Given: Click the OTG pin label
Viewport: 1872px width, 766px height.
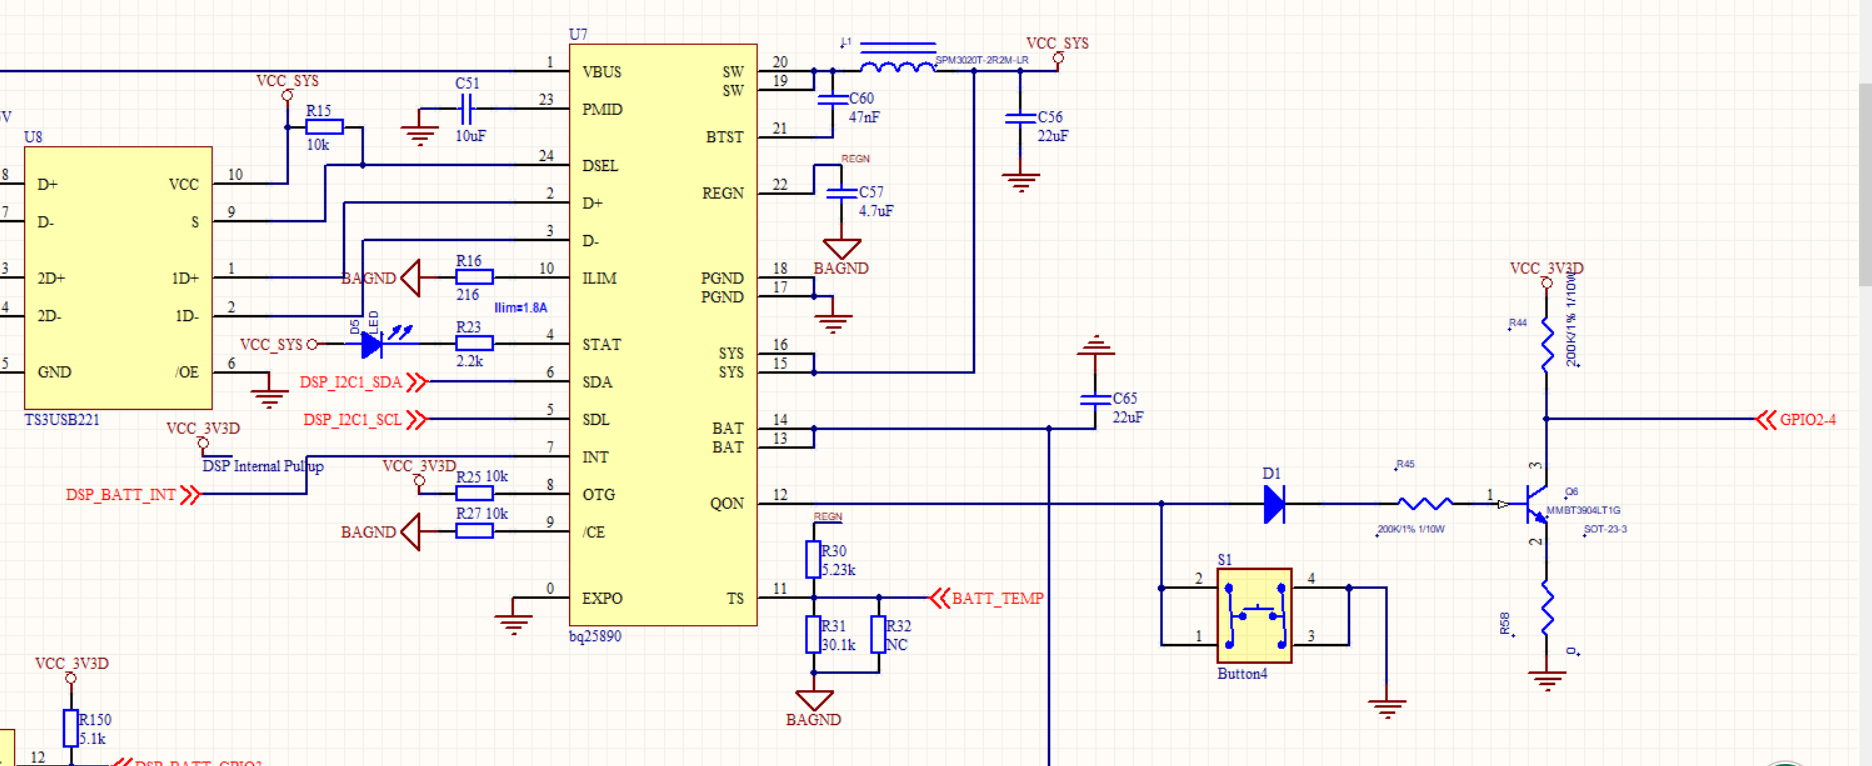Looking at the screenshot, I should click(598, 494).
